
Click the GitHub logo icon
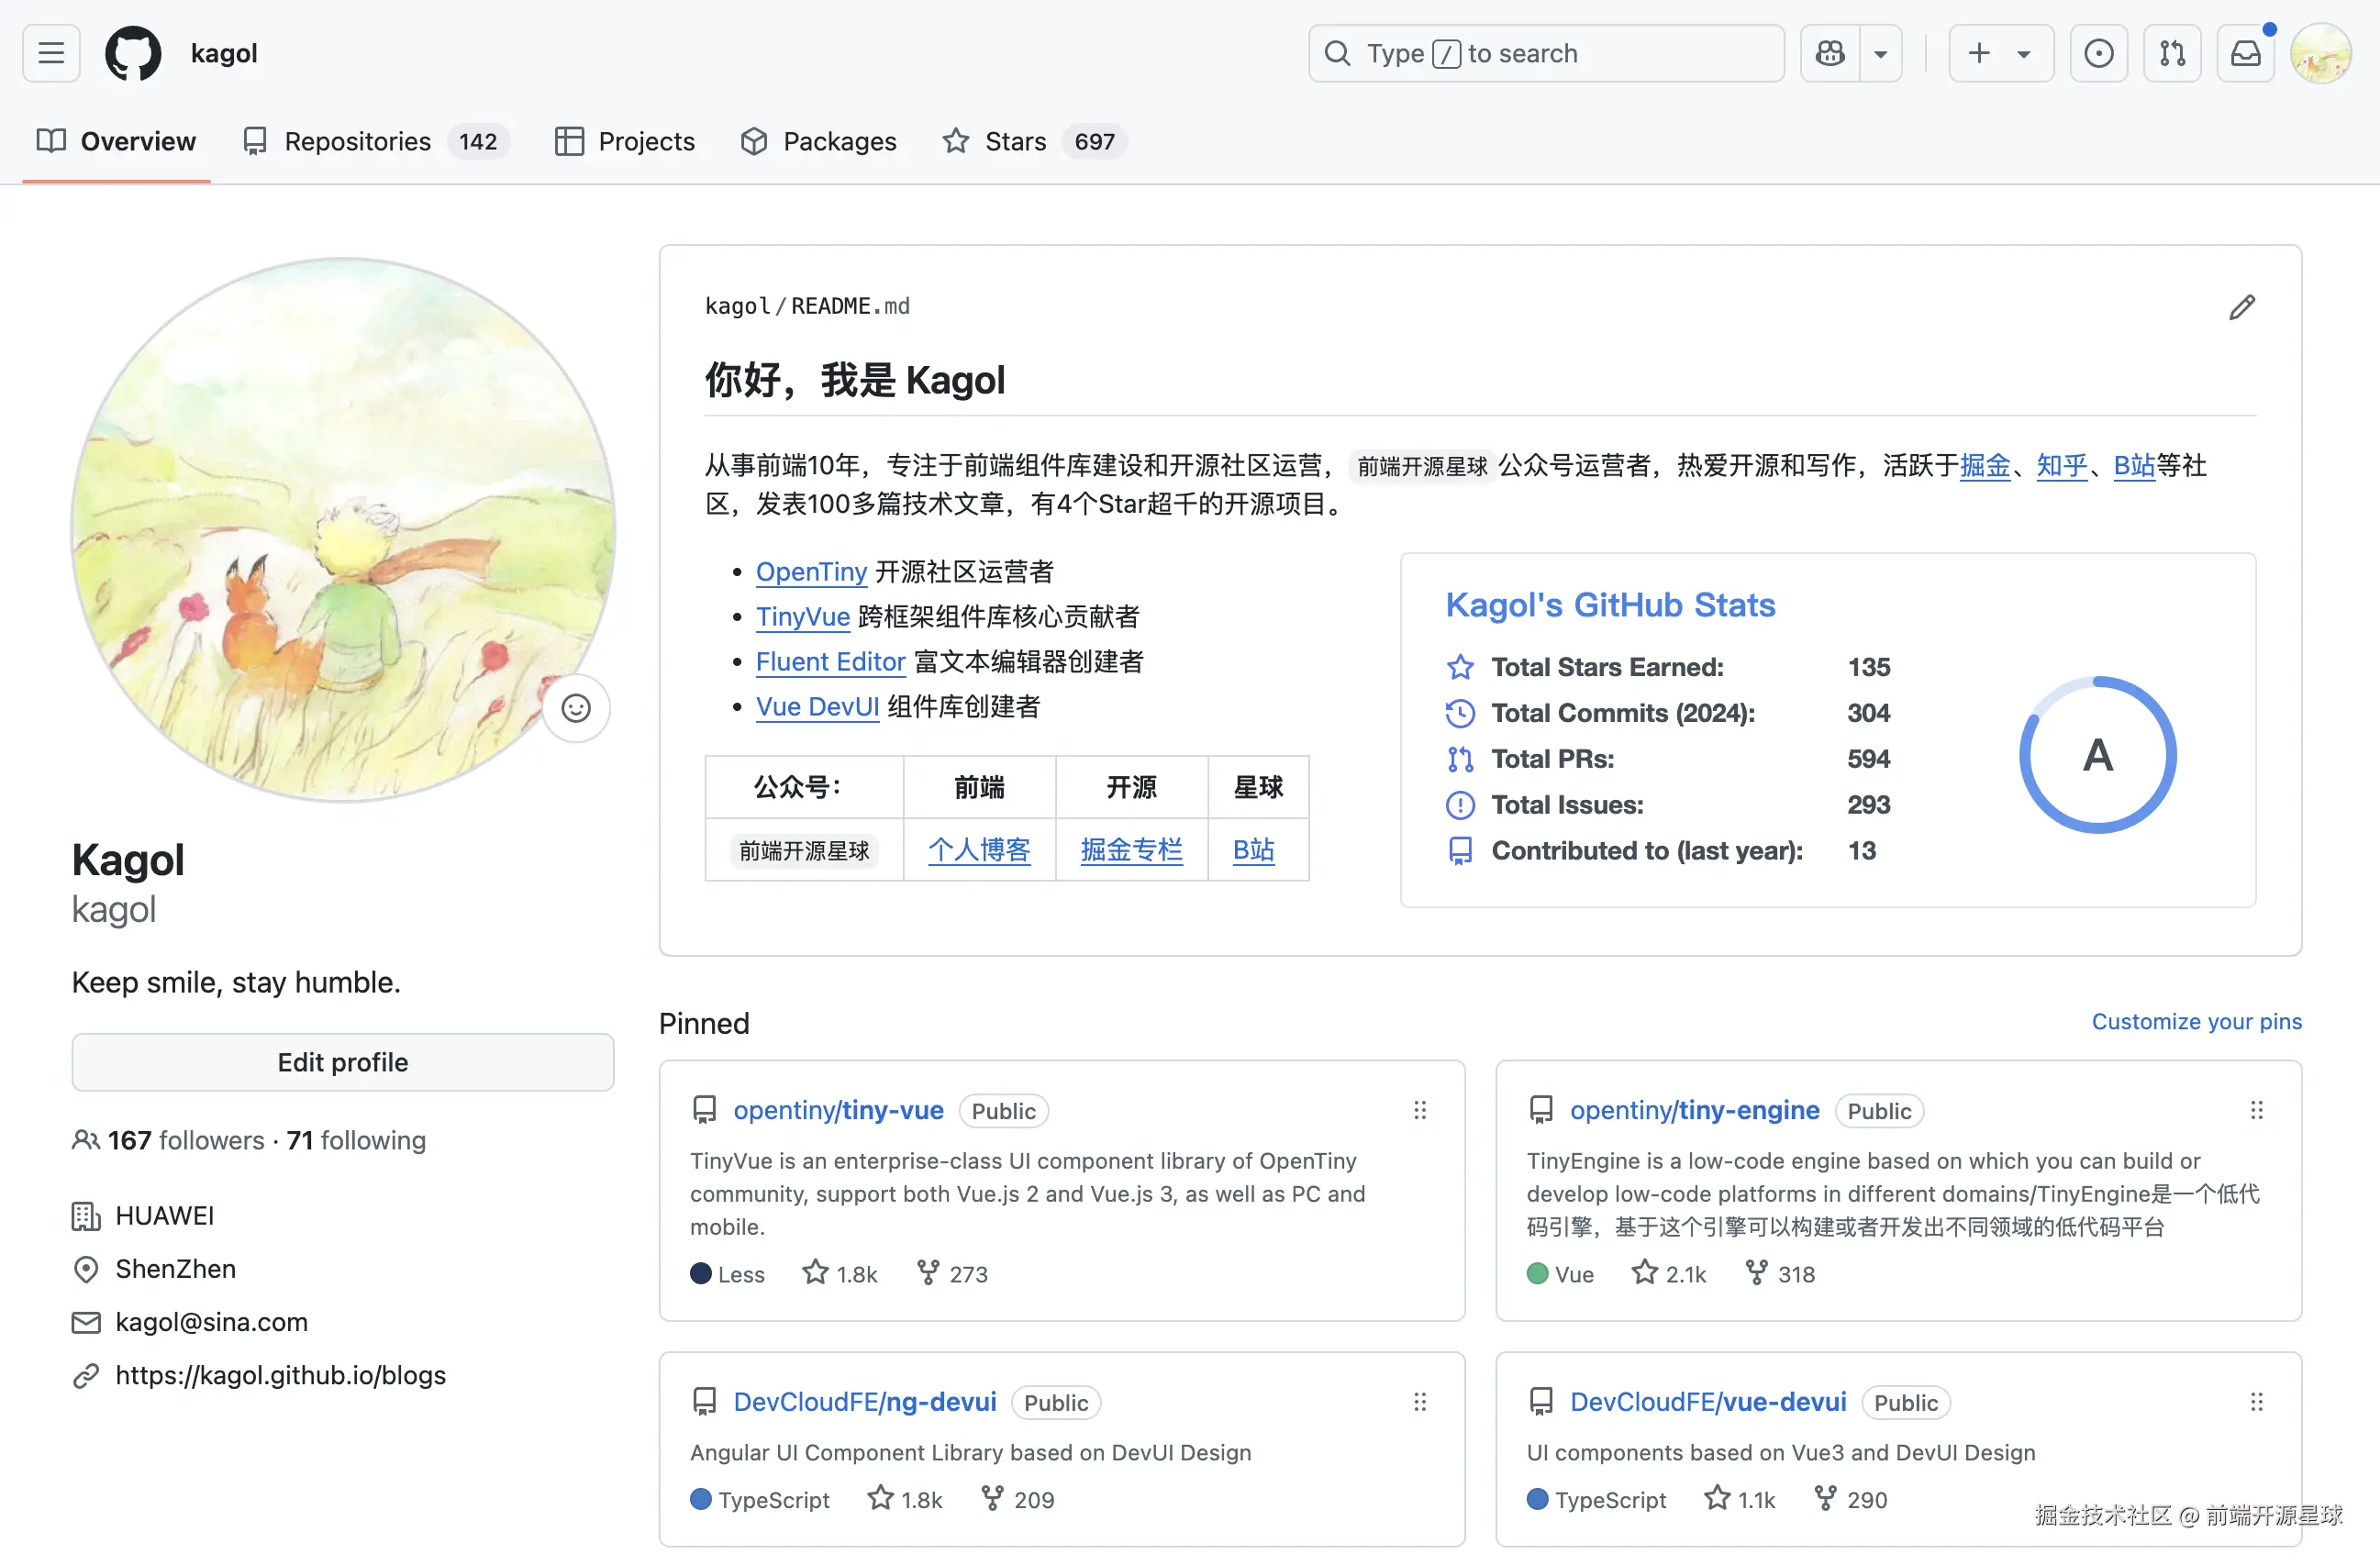point(133,53)
